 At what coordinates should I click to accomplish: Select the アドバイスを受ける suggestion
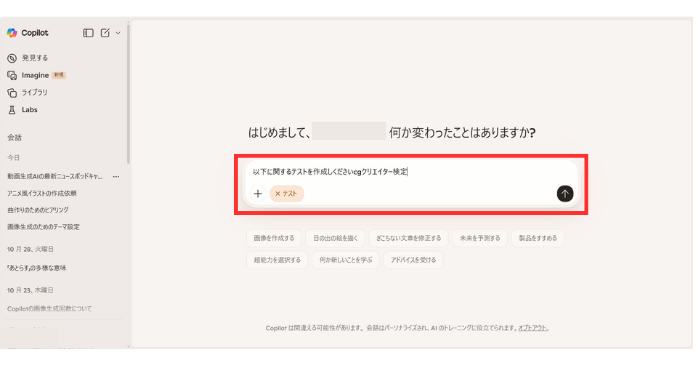tap(413, 260)
